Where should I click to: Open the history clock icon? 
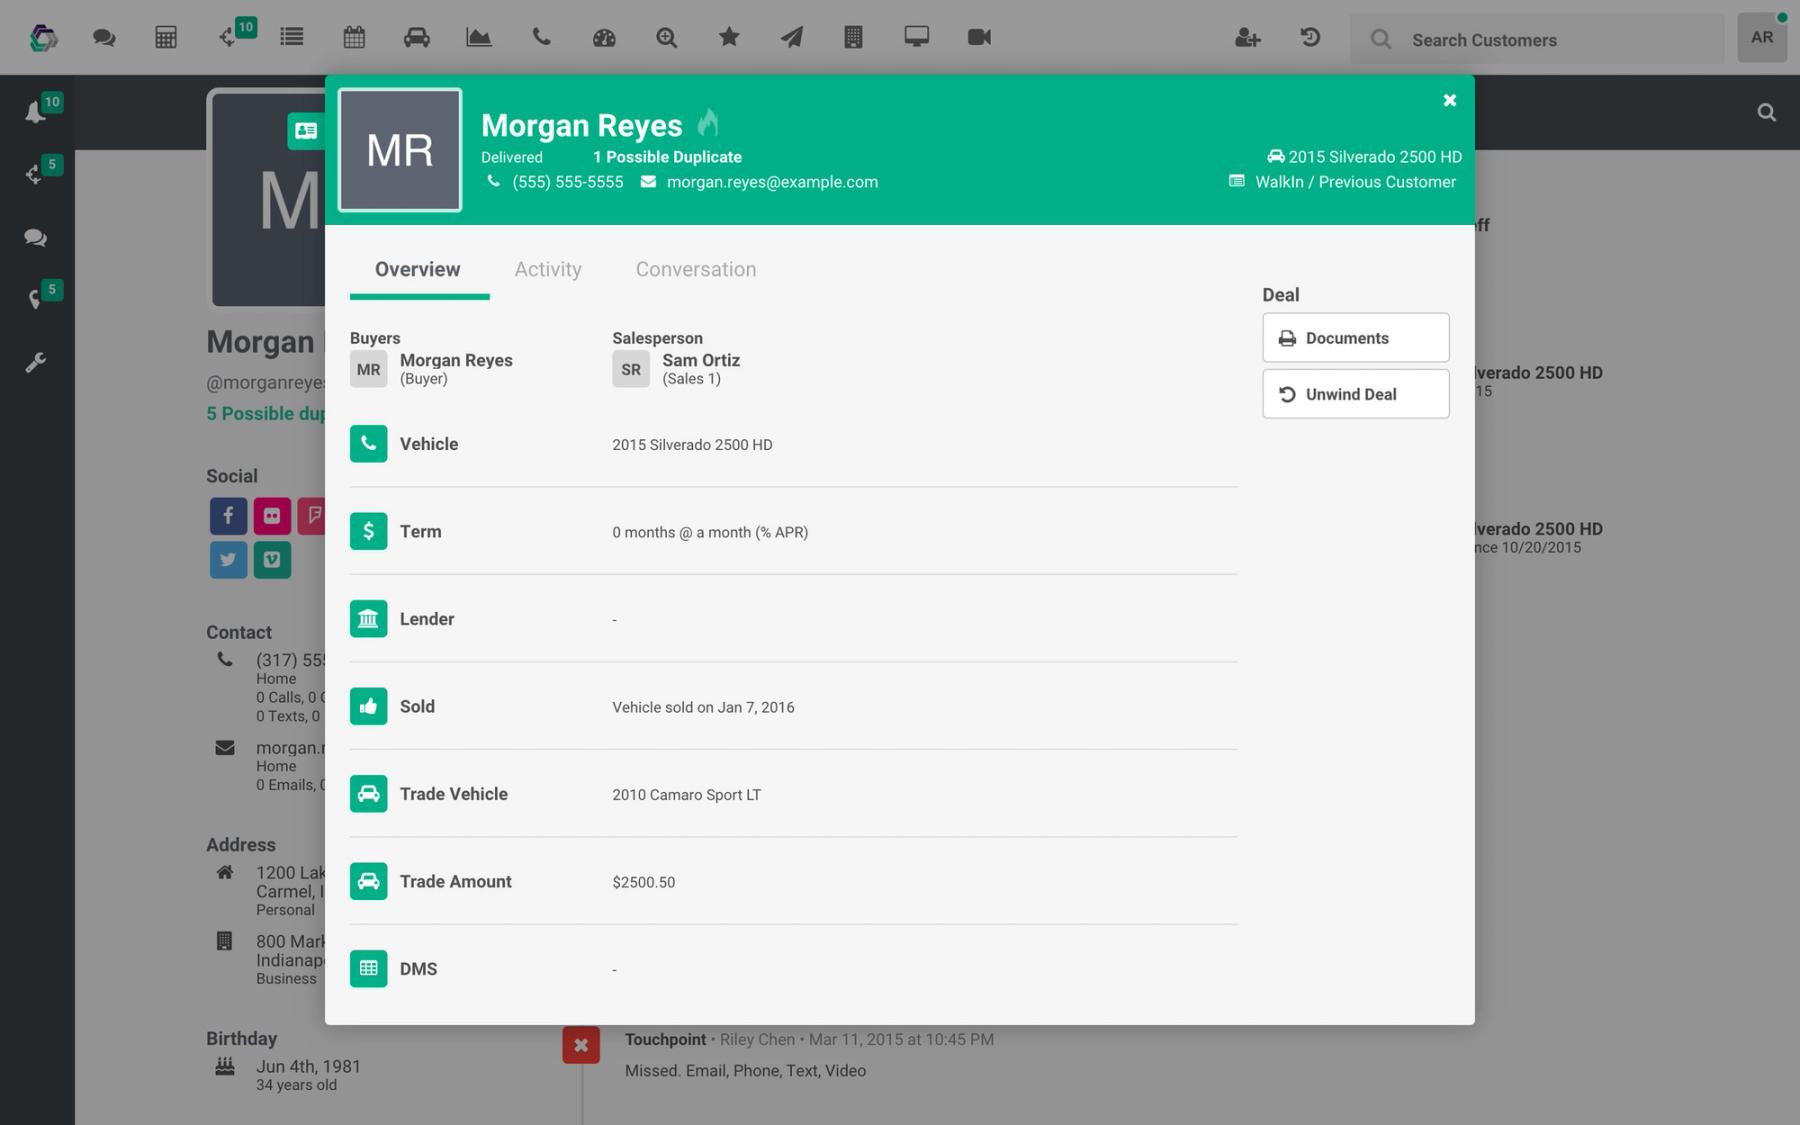(1310, 37)
